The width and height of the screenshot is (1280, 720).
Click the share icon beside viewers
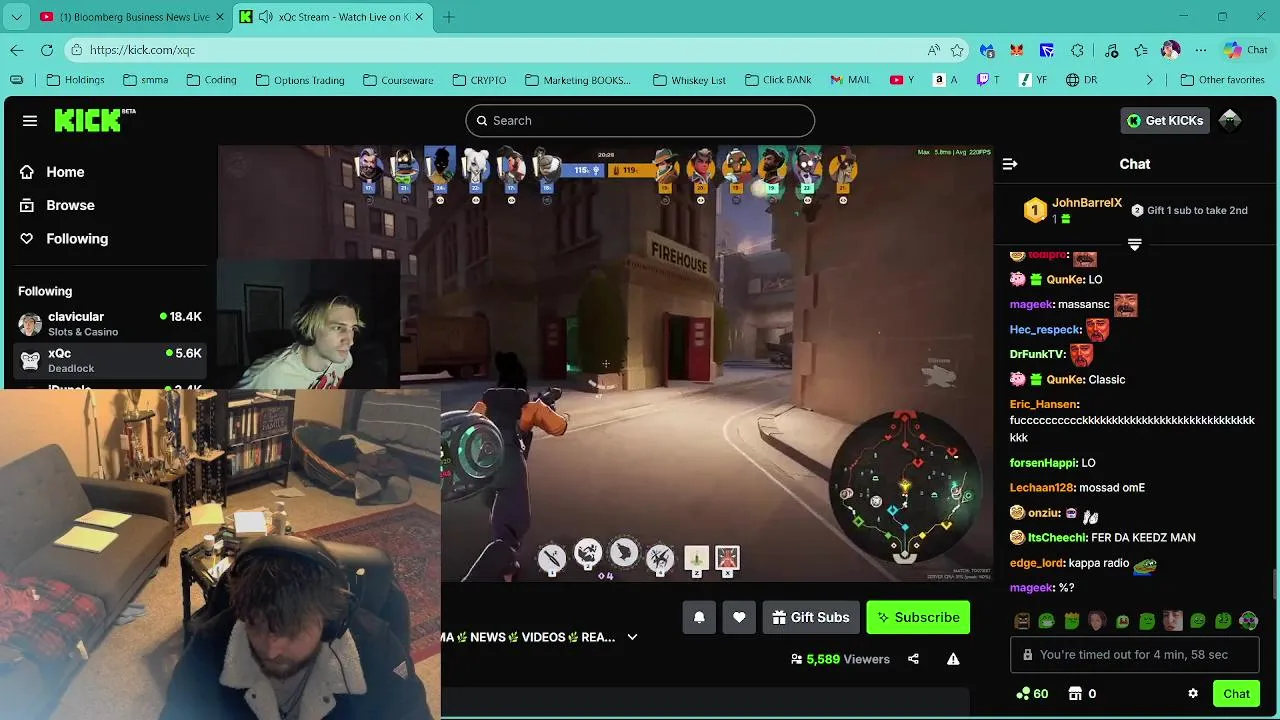(x=913, y=659)
